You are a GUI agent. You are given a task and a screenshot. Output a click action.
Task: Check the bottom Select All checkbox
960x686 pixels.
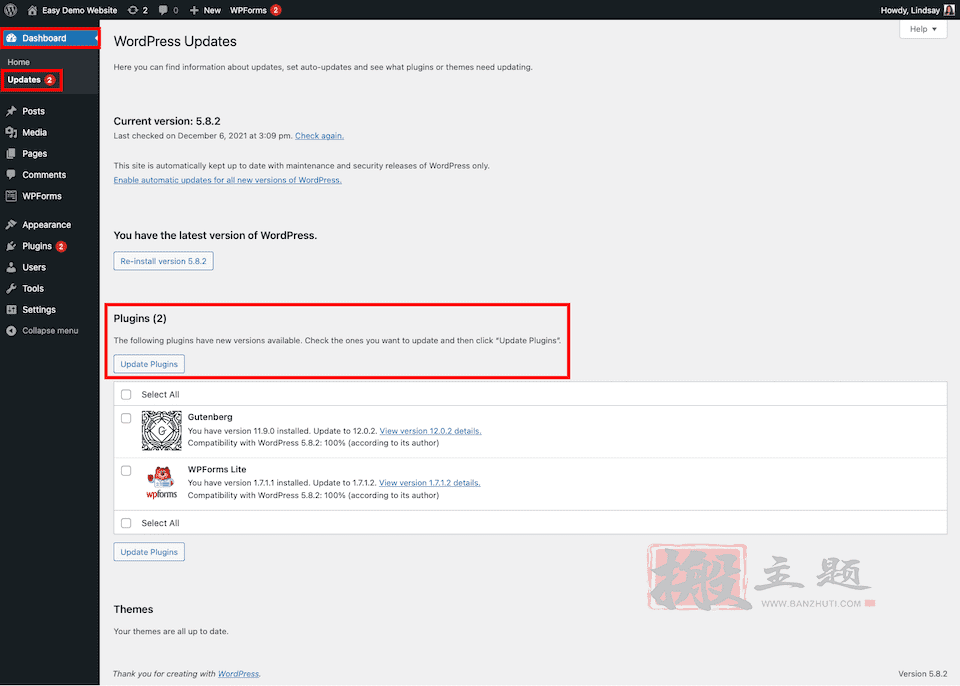point(126,523)
